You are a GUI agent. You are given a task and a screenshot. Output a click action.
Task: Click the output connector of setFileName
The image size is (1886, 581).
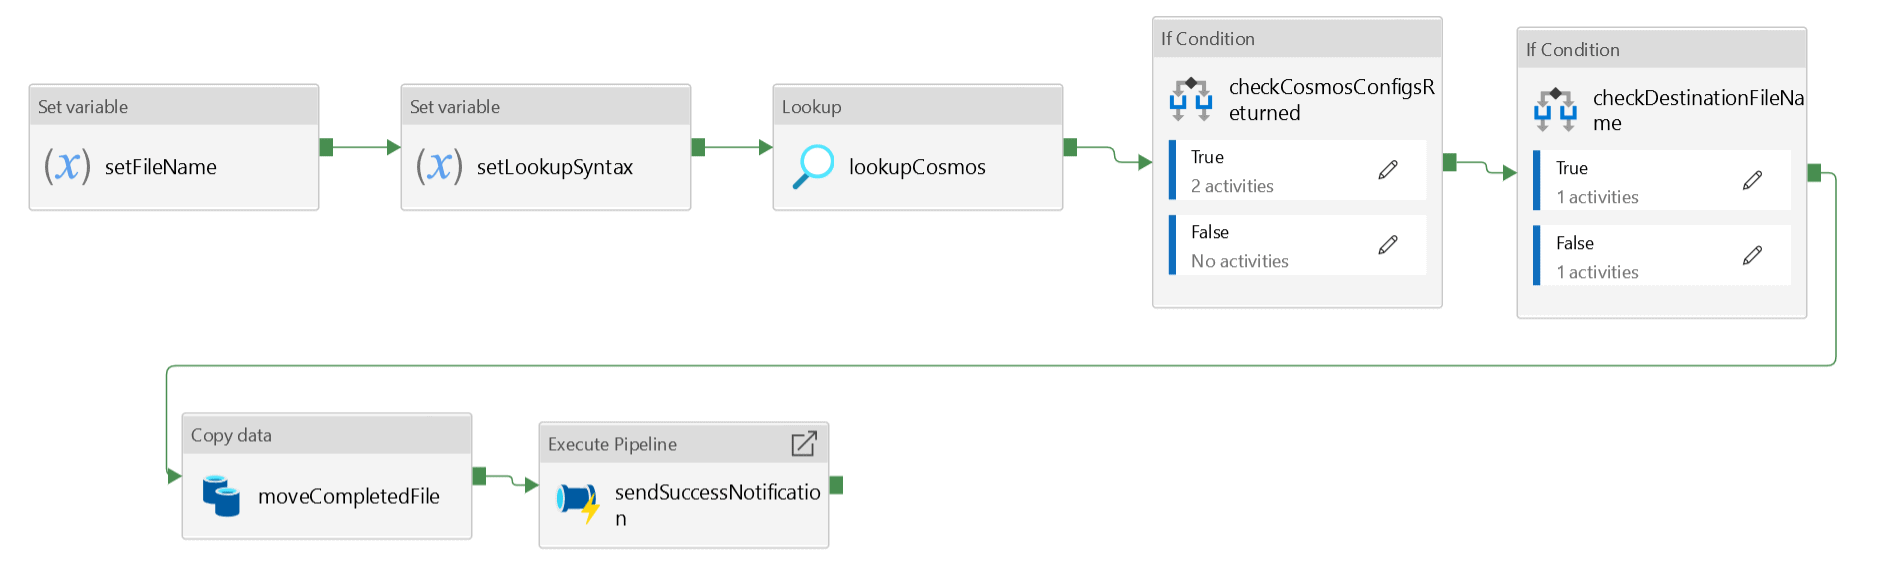point(326,147)
